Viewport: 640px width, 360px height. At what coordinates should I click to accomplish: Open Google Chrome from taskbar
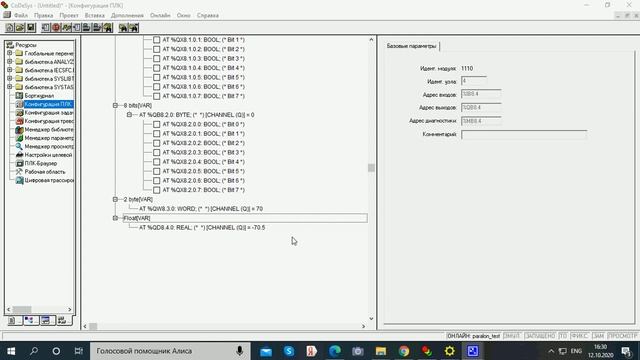(x=404, y=351)
